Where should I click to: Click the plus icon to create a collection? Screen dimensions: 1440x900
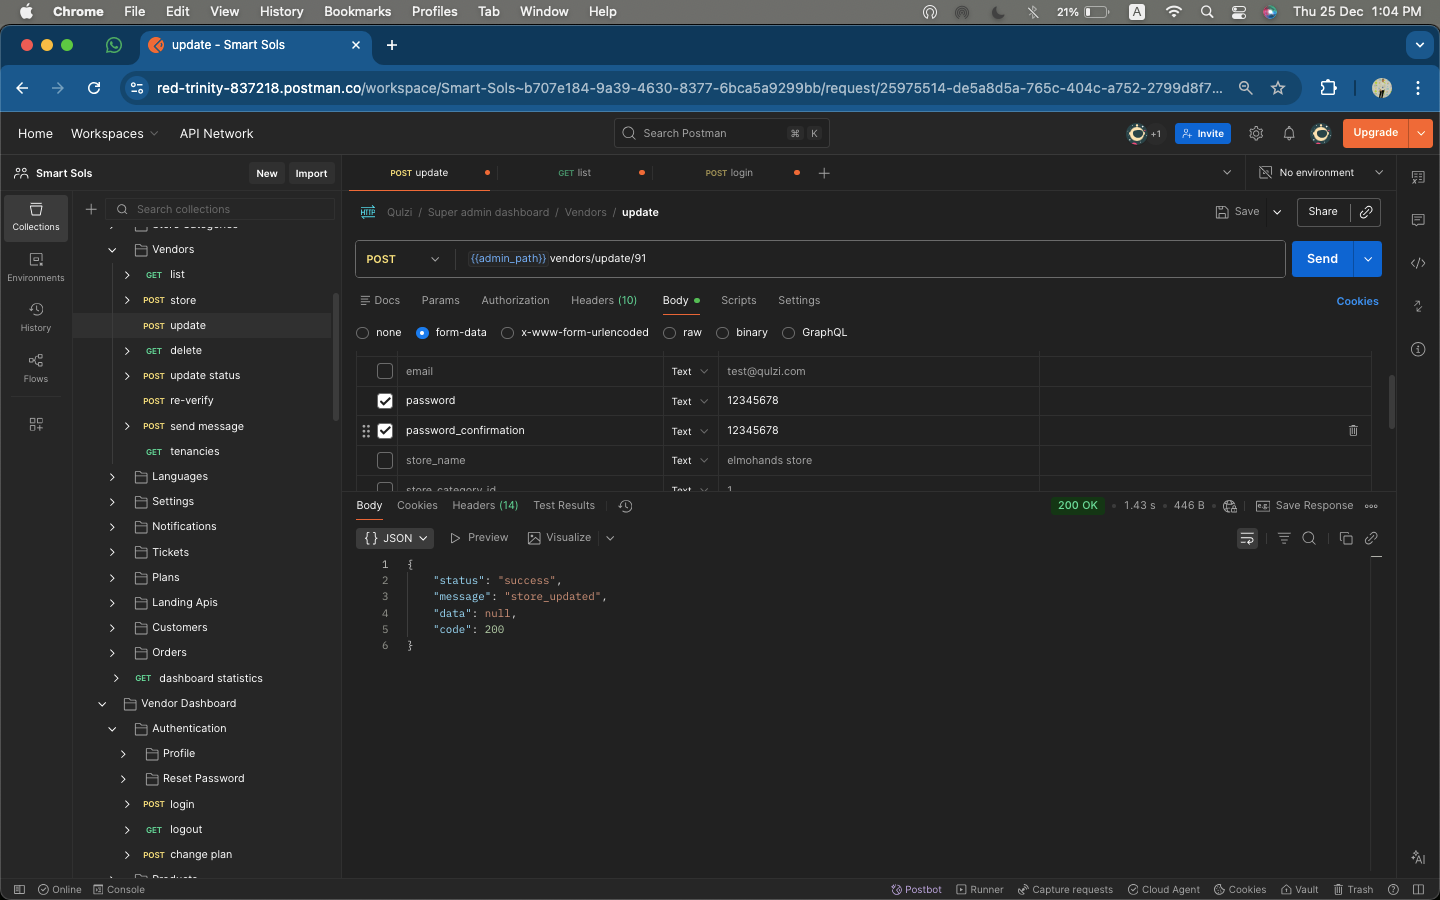coord(91,209)
